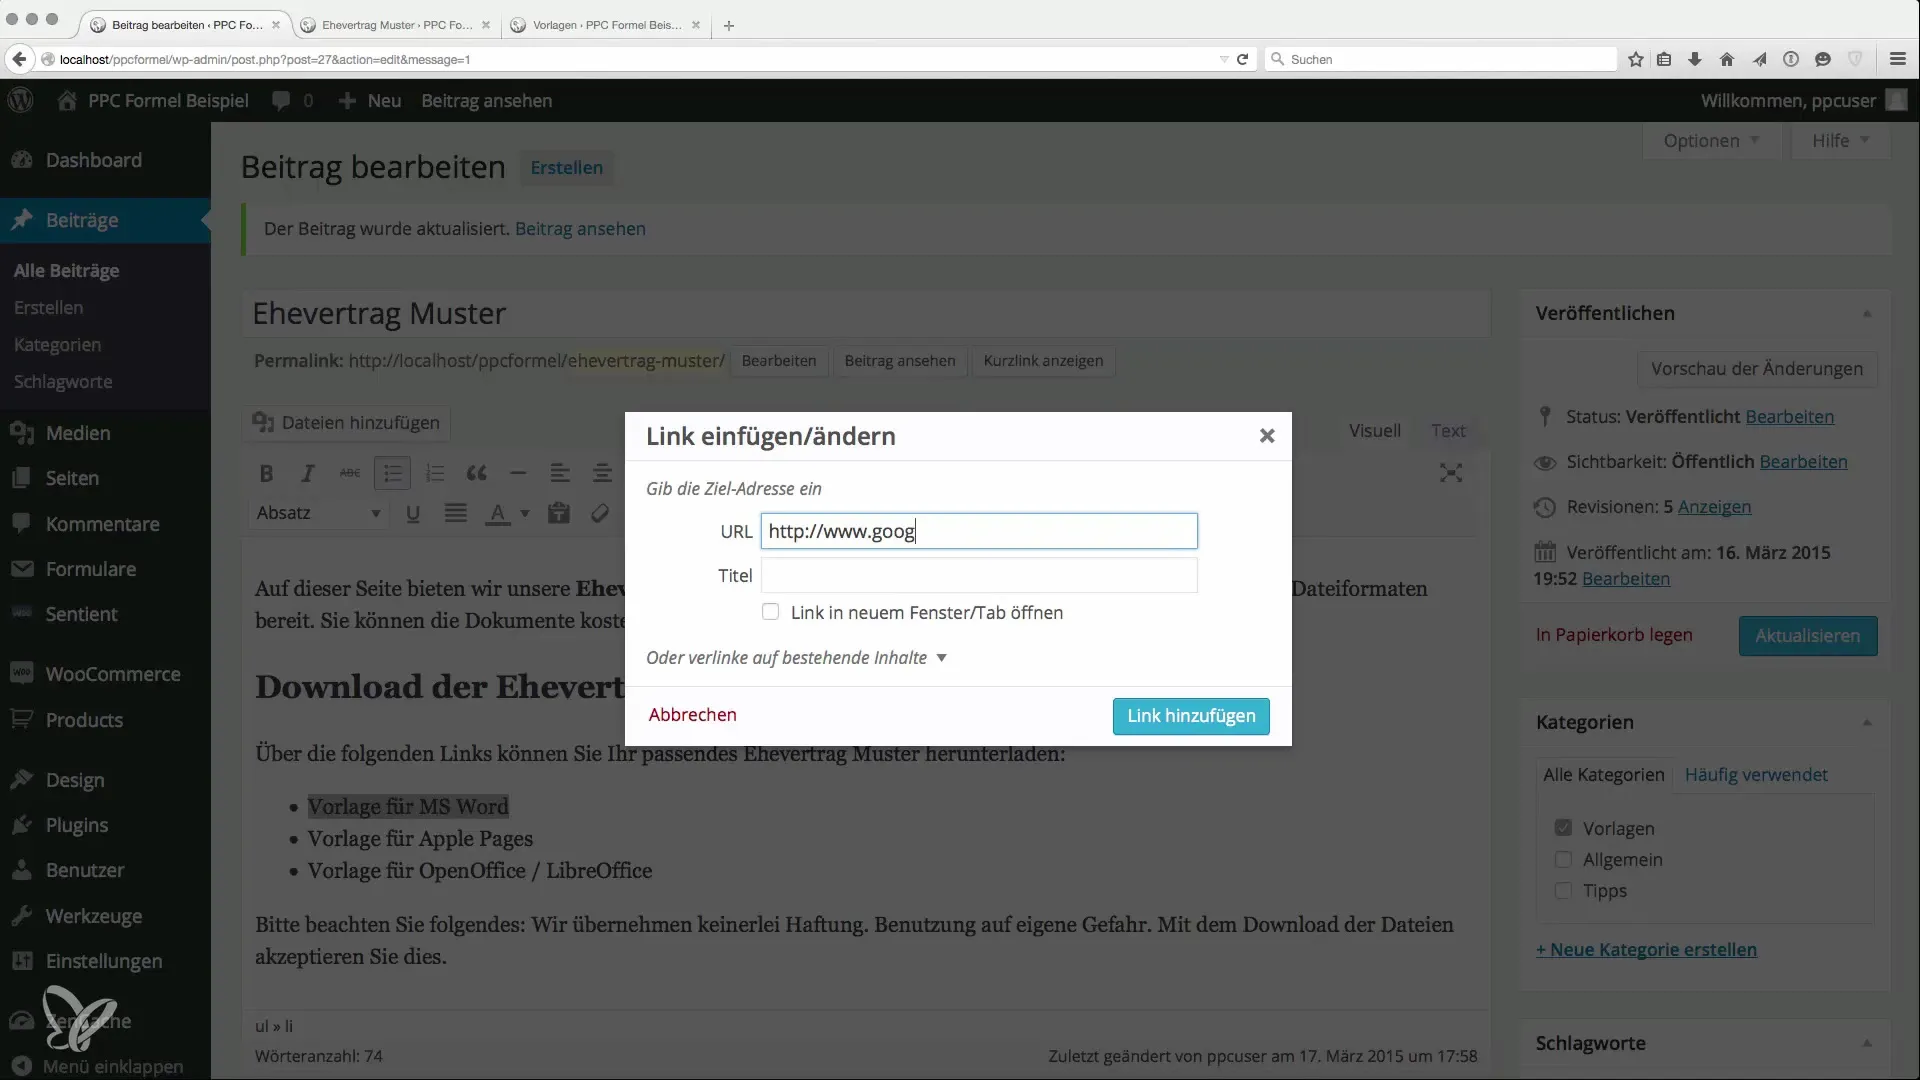Image resolution: width=1920 pixels, height=1080 pixels.
Task: Click in the Titel input field
Action: click(979, 575)
